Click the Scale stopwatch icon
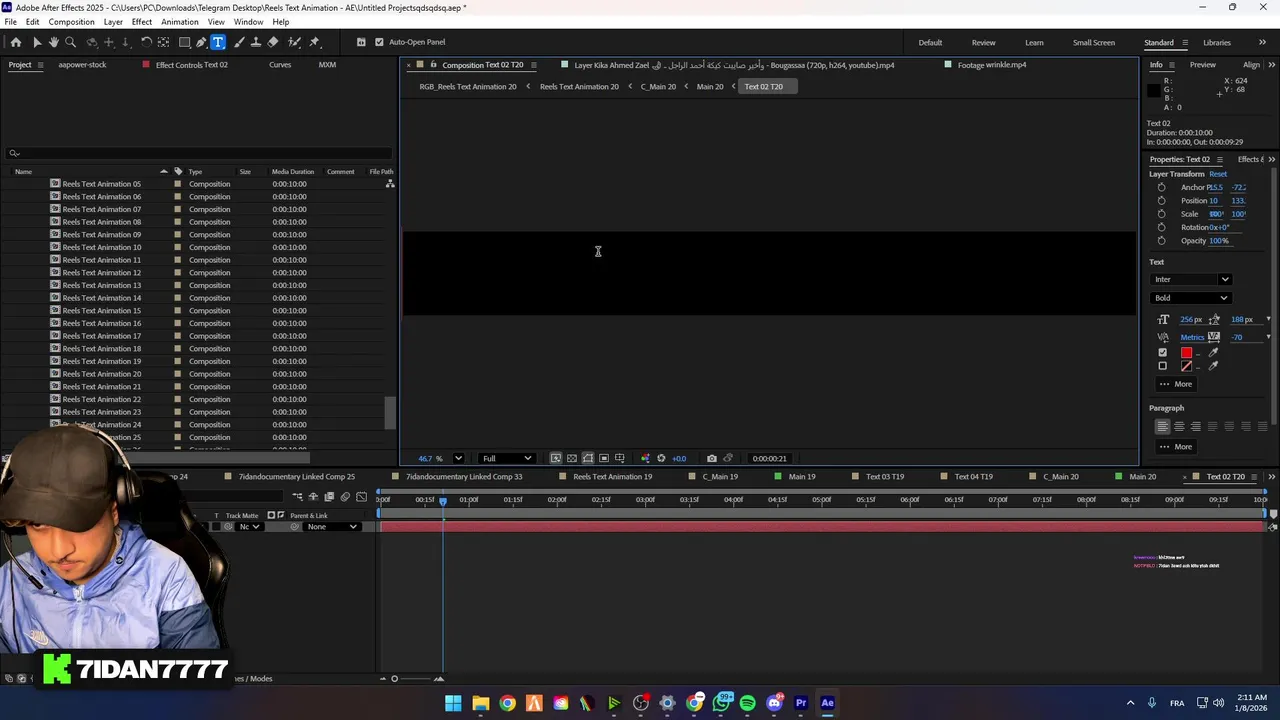Image resolution: width=1280 pixels, height=720 pixels. pos(1161,214)
